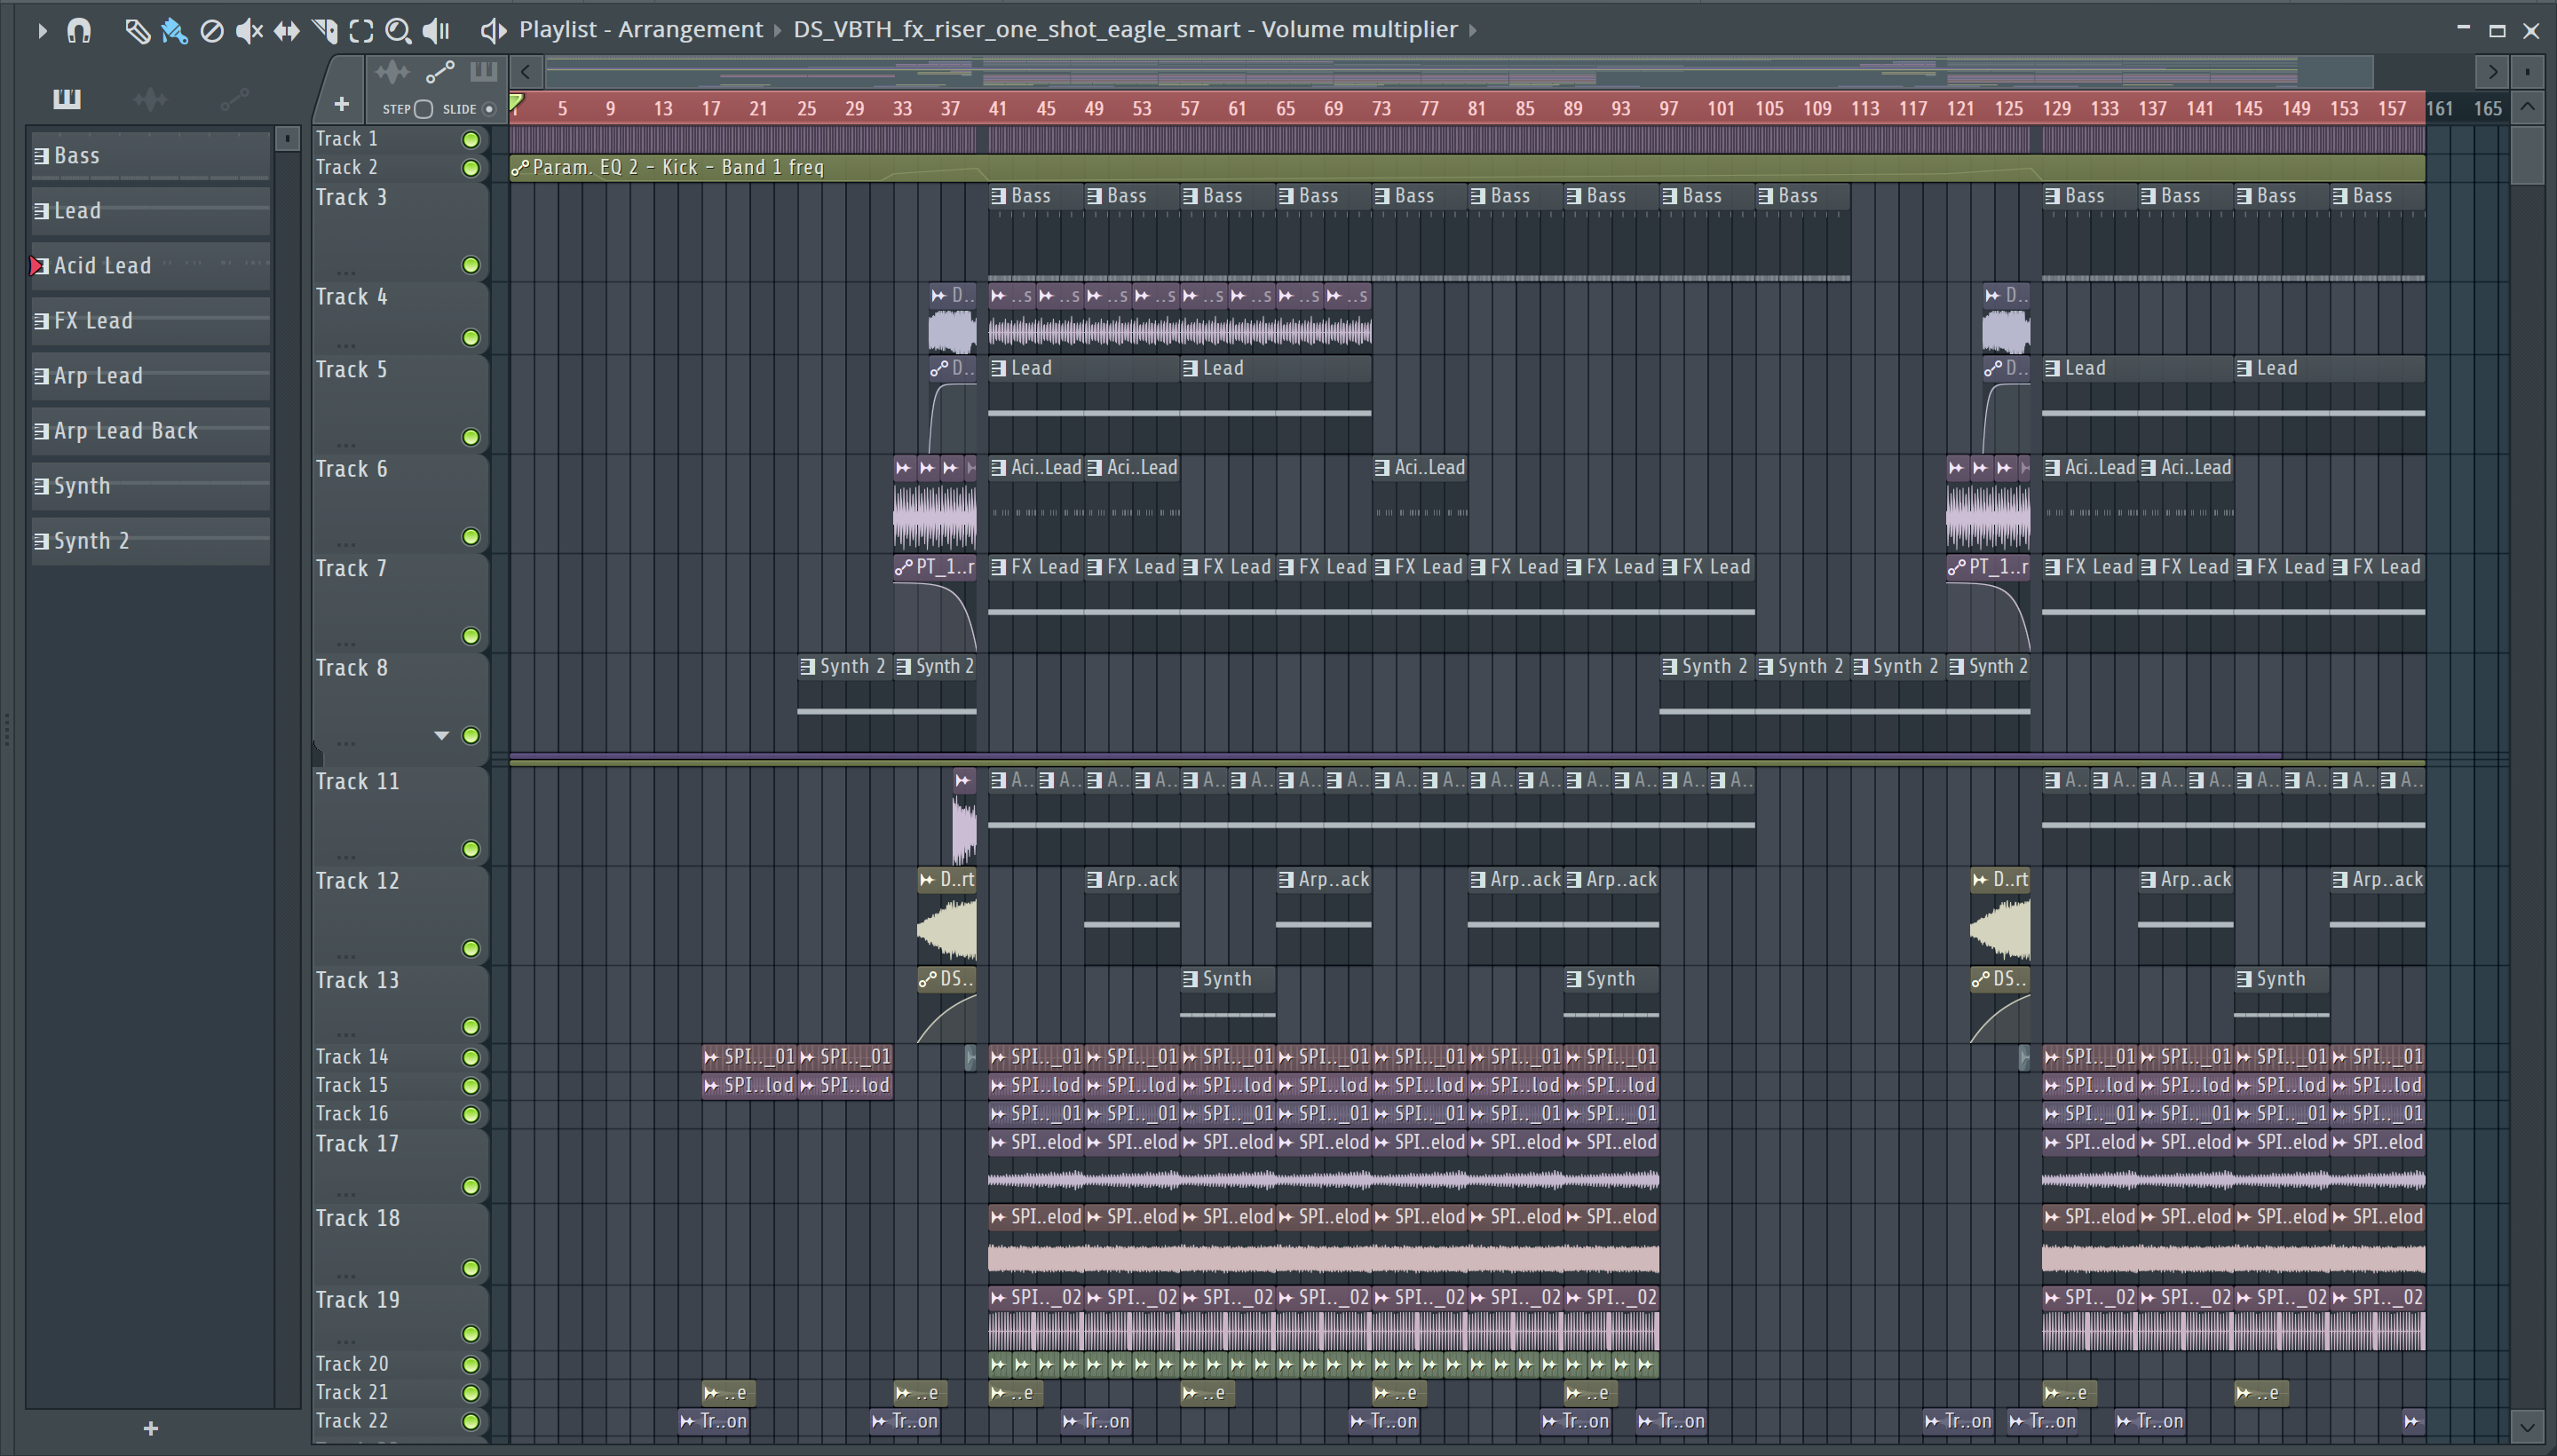Click Playlist - Arrangement title

click(x=640, y=30)
